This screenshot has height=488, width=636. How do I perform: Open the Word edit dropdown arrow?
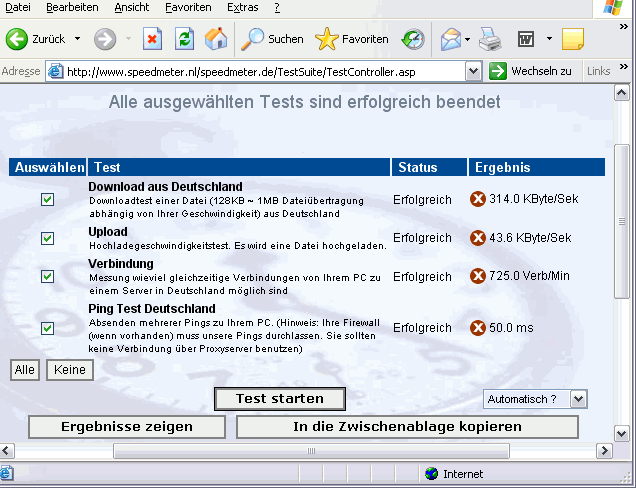pyautogui.click(x=549, y=39)
